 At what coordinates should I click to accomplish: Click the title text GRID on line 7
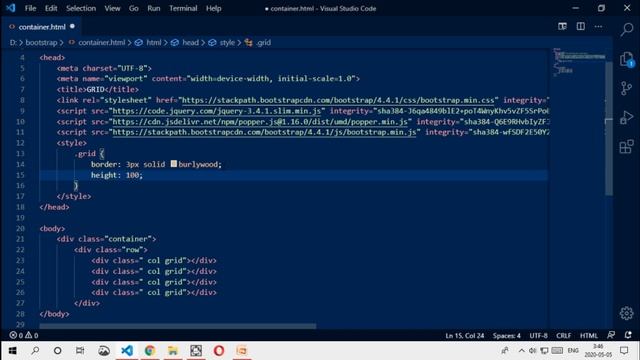coord(95,89)
